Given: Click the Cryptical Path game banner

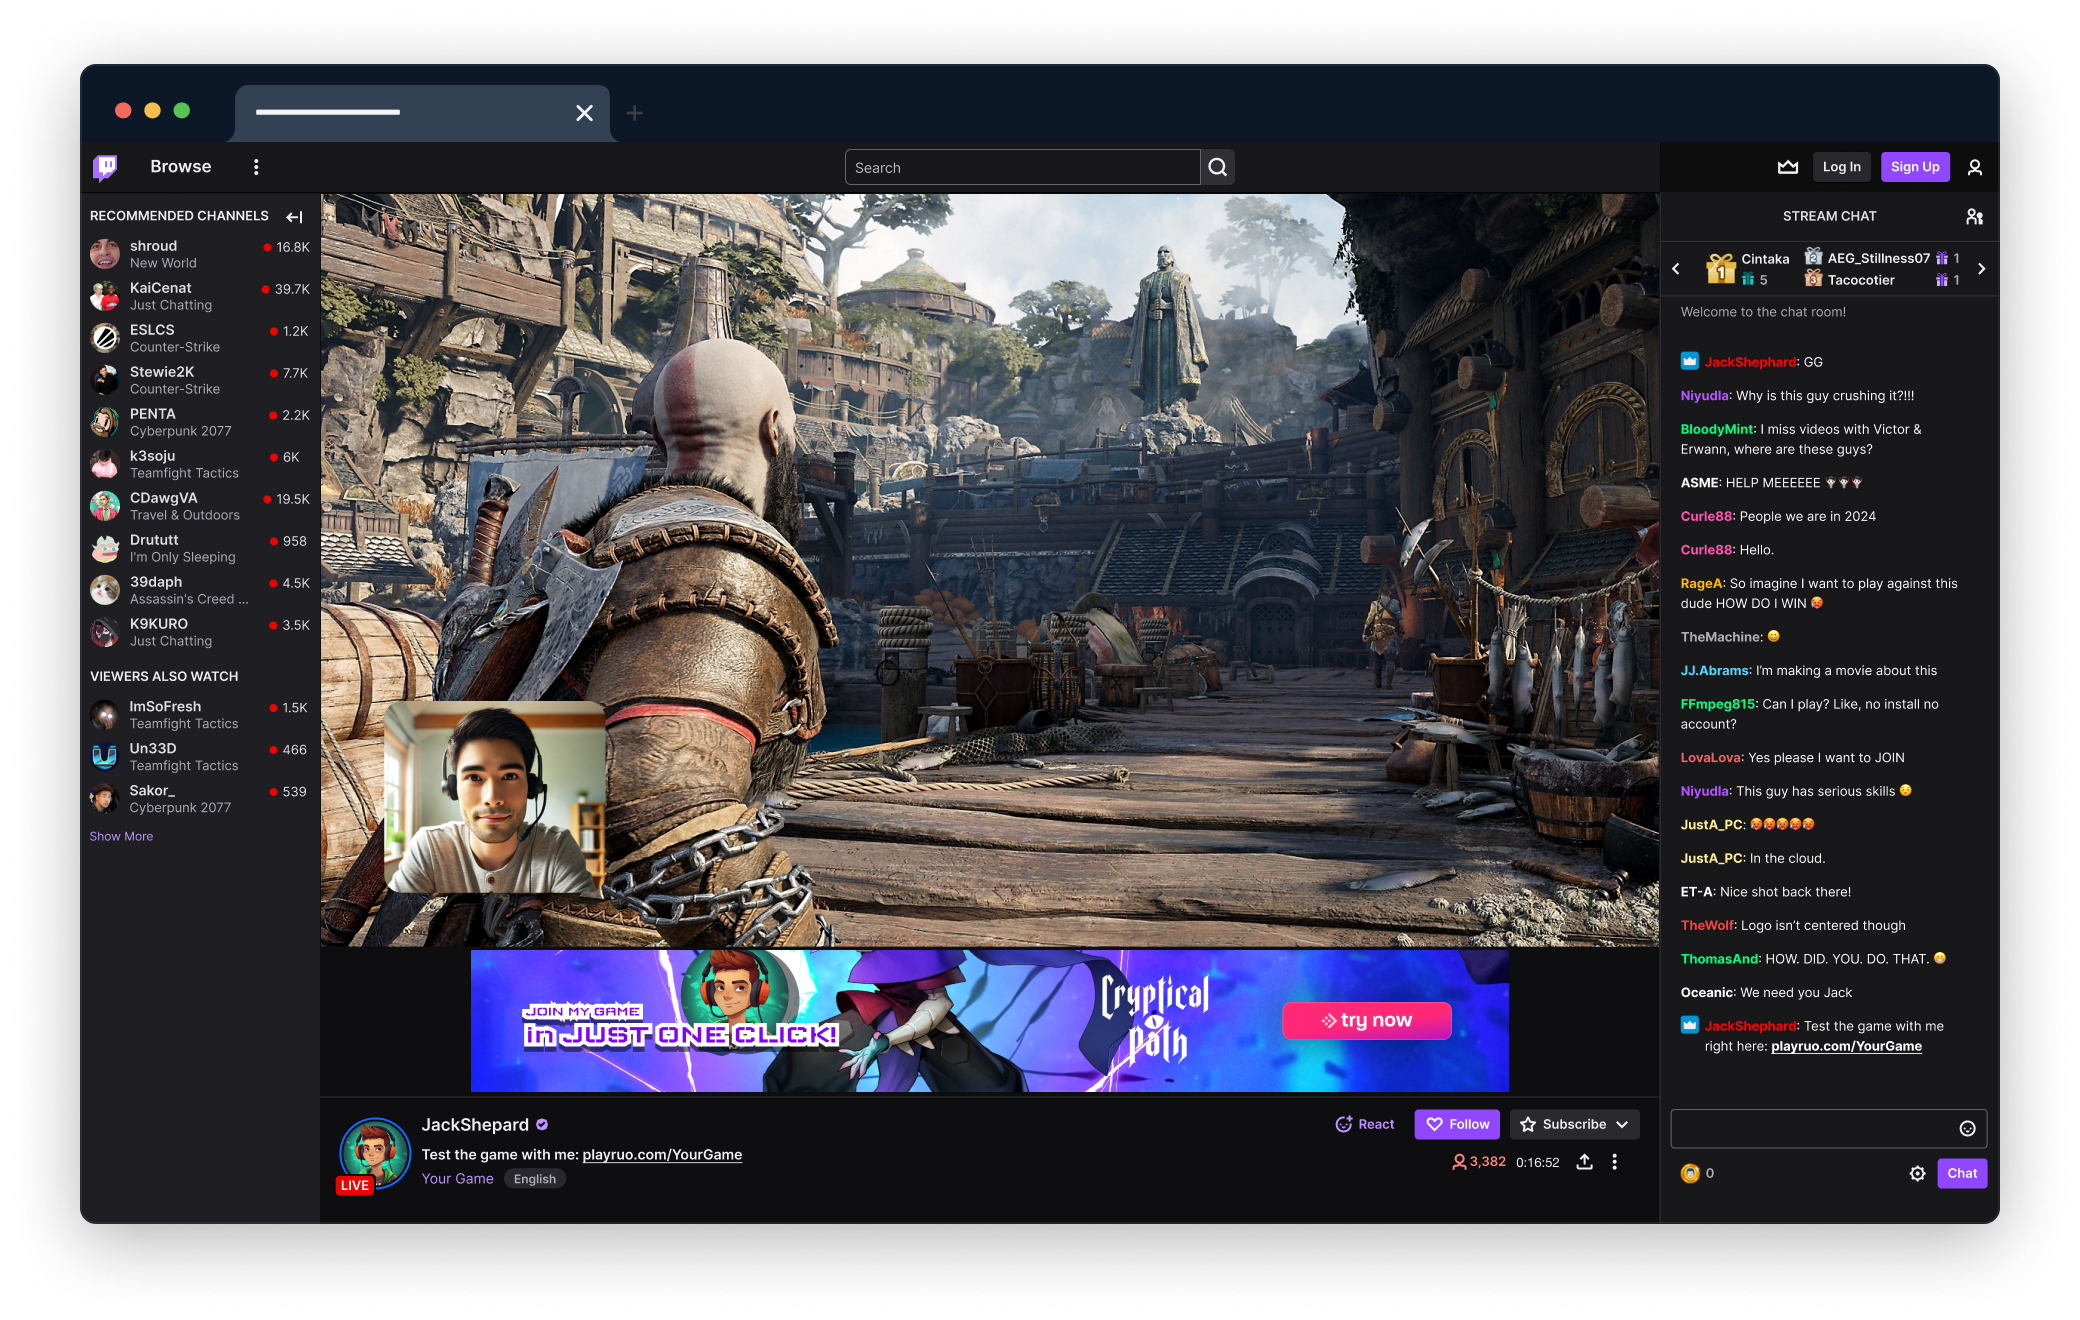Looking at the screenshot, I should click(990, 1020).
